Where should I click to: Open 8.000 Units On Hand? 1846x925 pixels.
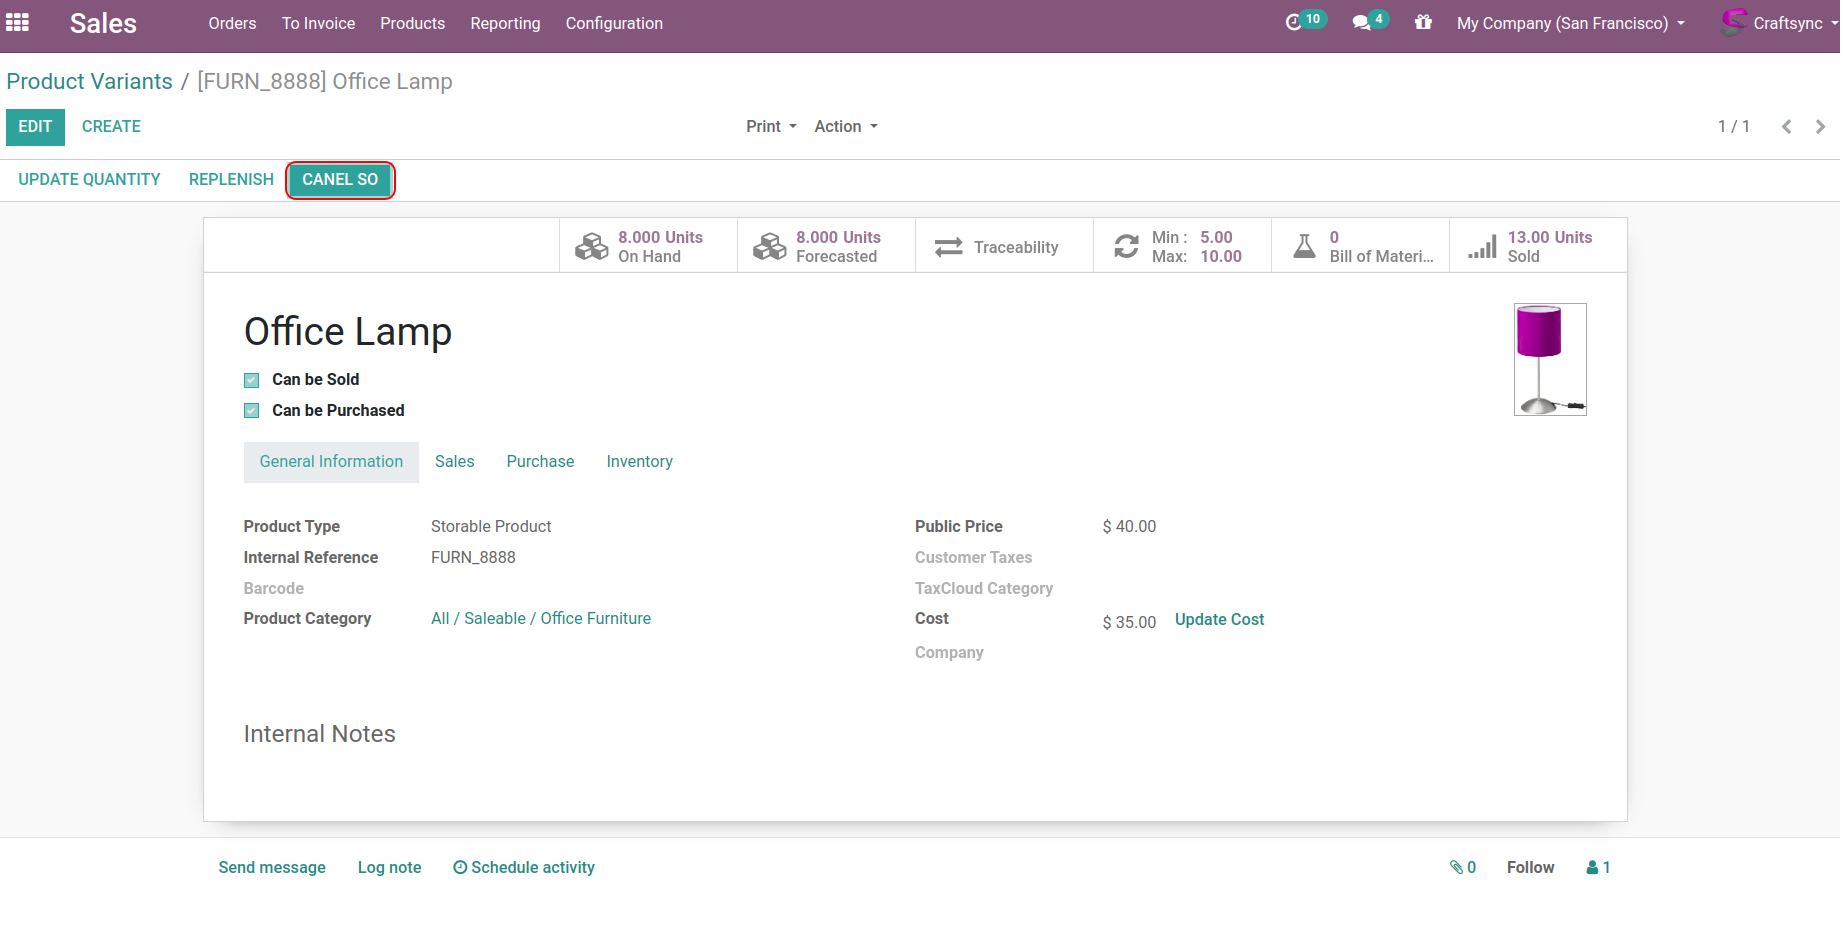[x=647, y=247]
